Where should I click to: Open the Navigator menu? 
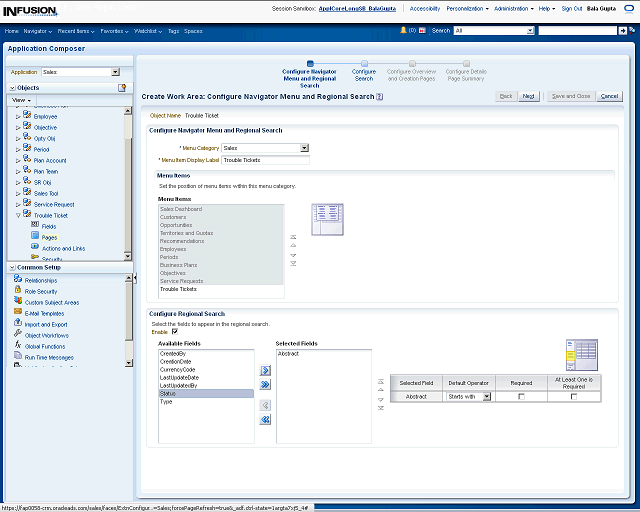[x=38, y=31]
